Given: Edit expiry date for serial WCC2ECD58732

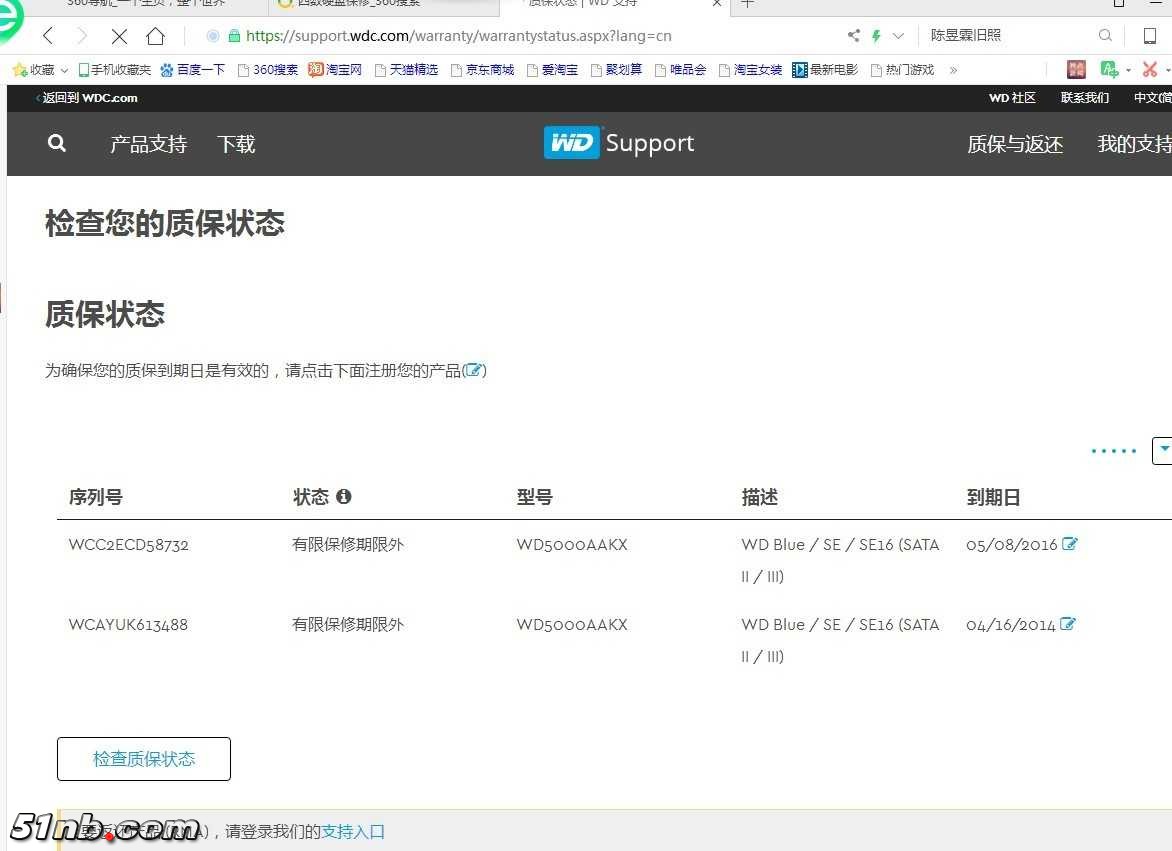Looking at the screenshot, I should coord(1070,544).
